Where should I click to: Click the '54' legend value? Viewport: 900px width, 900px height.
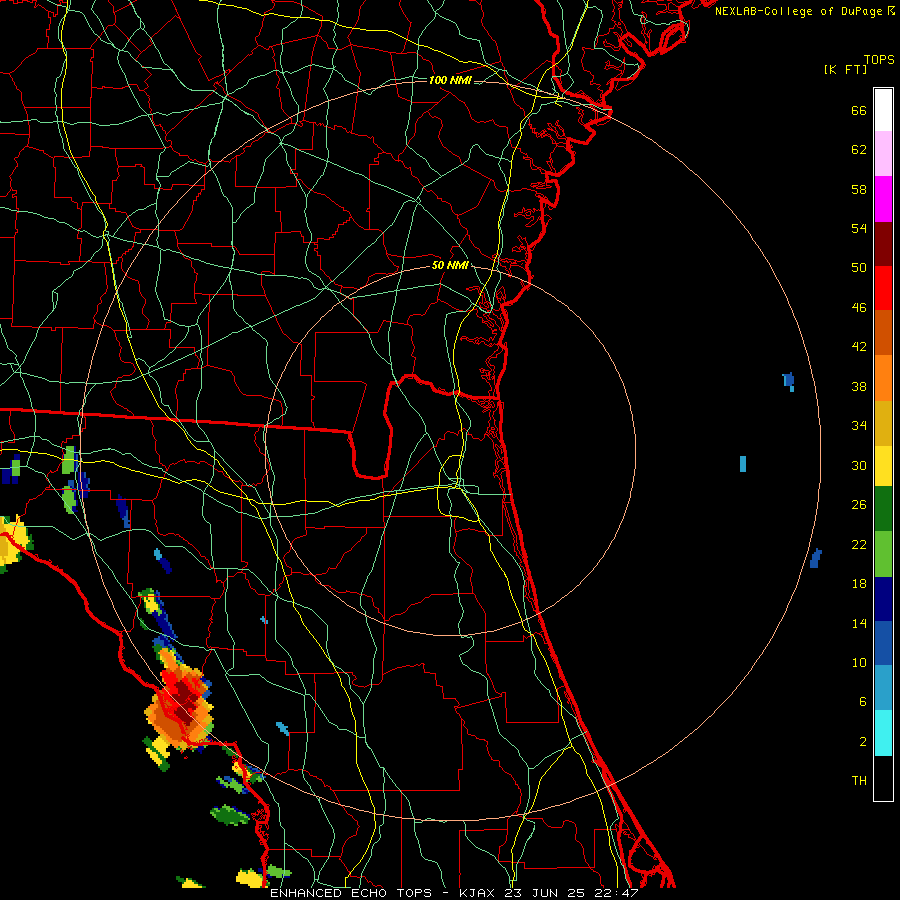(x=859, y=228)
